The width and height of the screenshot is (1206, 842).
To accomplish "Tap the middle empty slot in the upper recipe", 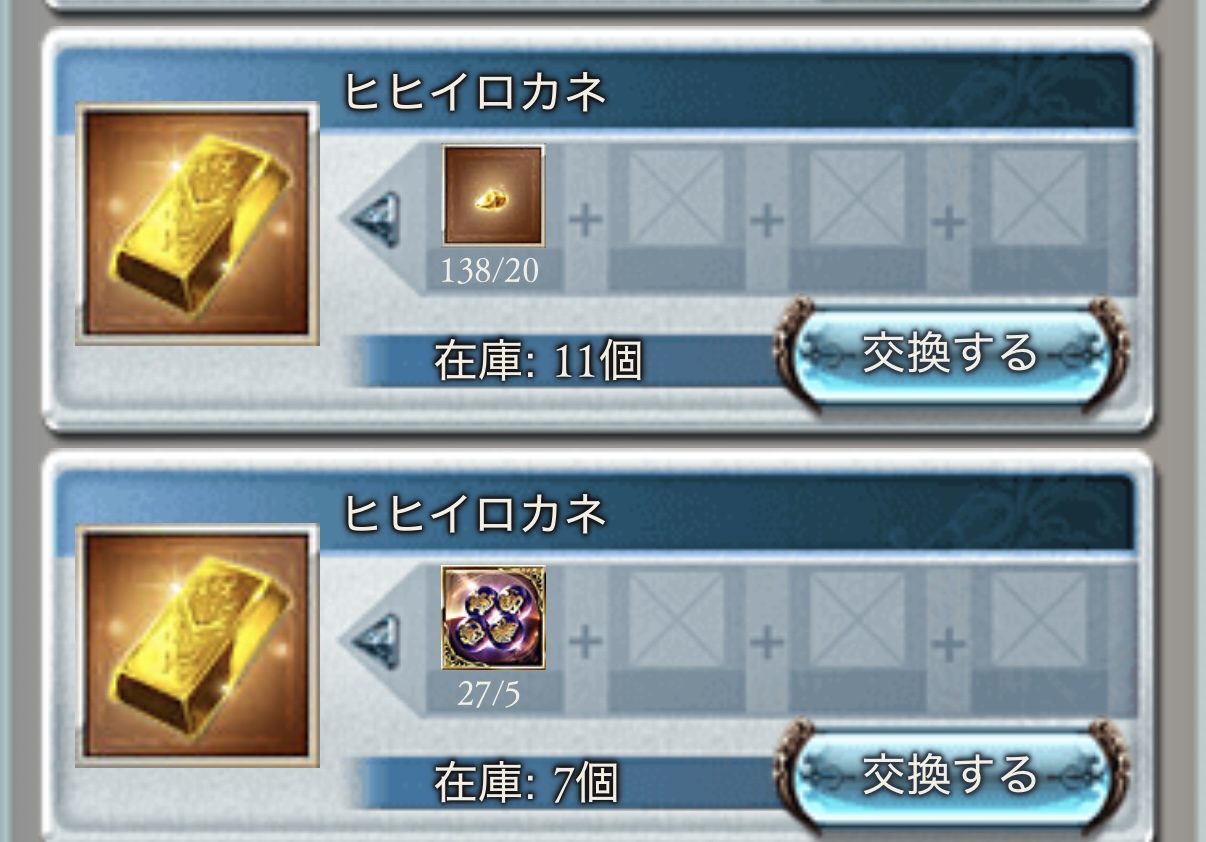I will [857, 197].
